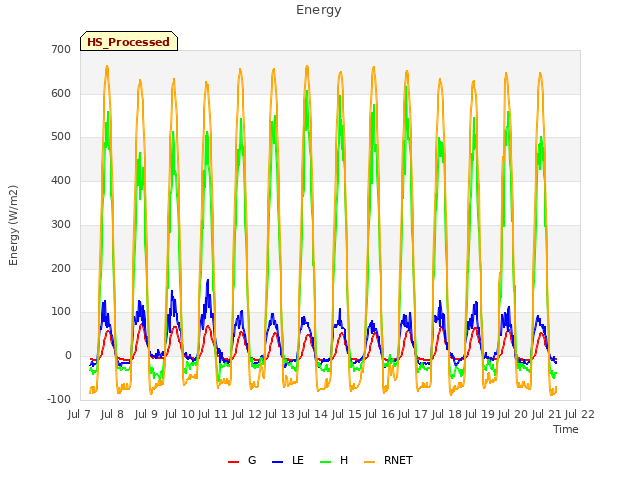
Task: Click the Energy (W/m2) y-axis label
Action: click(13, 225)
